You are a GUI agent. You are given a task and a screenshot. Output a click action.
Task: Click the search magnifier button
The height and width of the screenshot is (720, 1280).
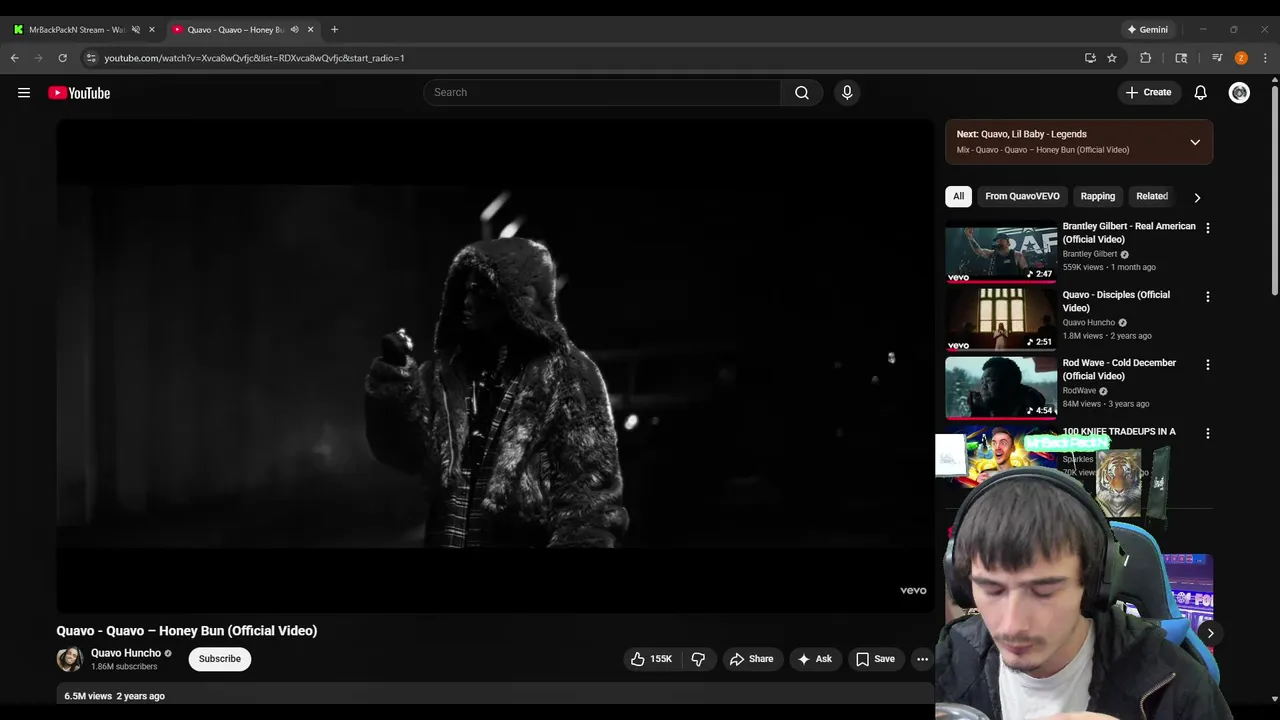pos(802,92)
